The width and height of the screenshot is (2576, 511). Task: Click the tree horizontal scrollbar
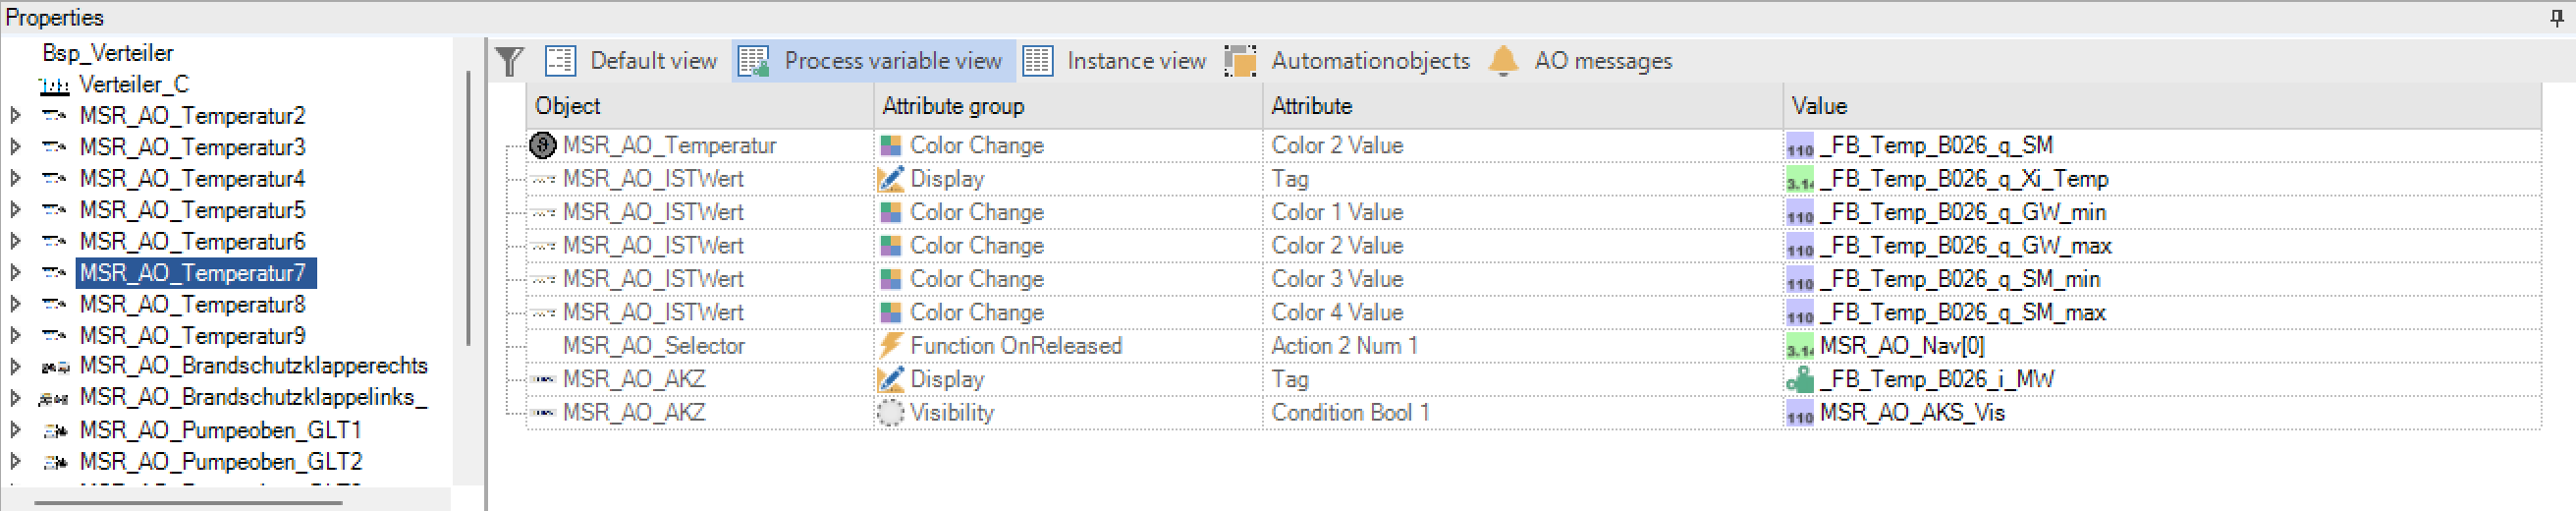[188, 502]
